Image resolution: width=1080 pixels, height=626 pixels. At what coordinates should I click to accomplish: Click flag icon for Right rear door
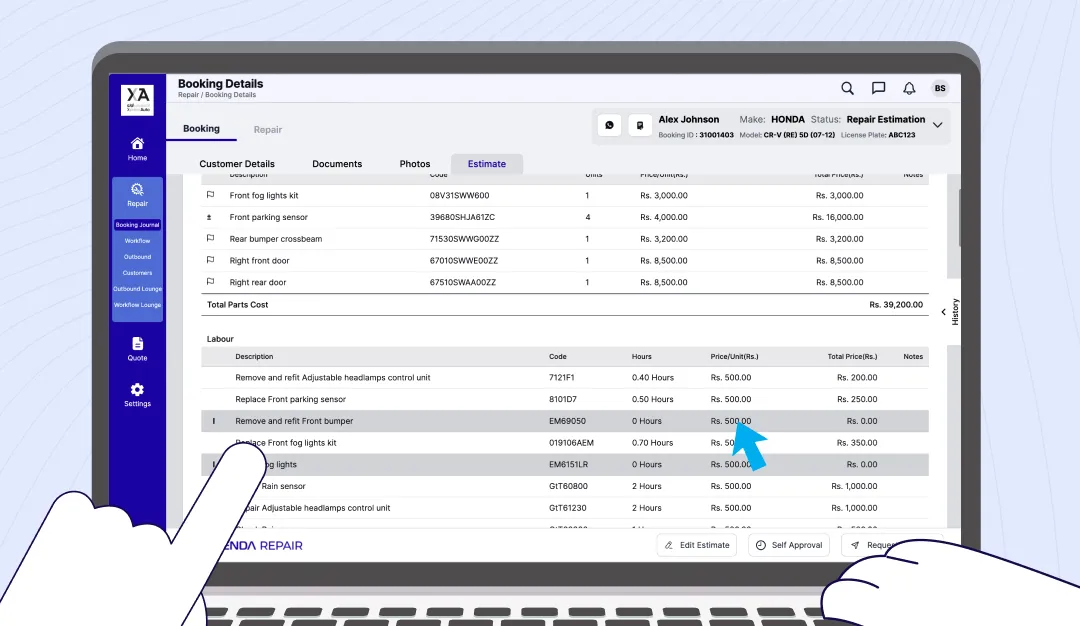210,282
